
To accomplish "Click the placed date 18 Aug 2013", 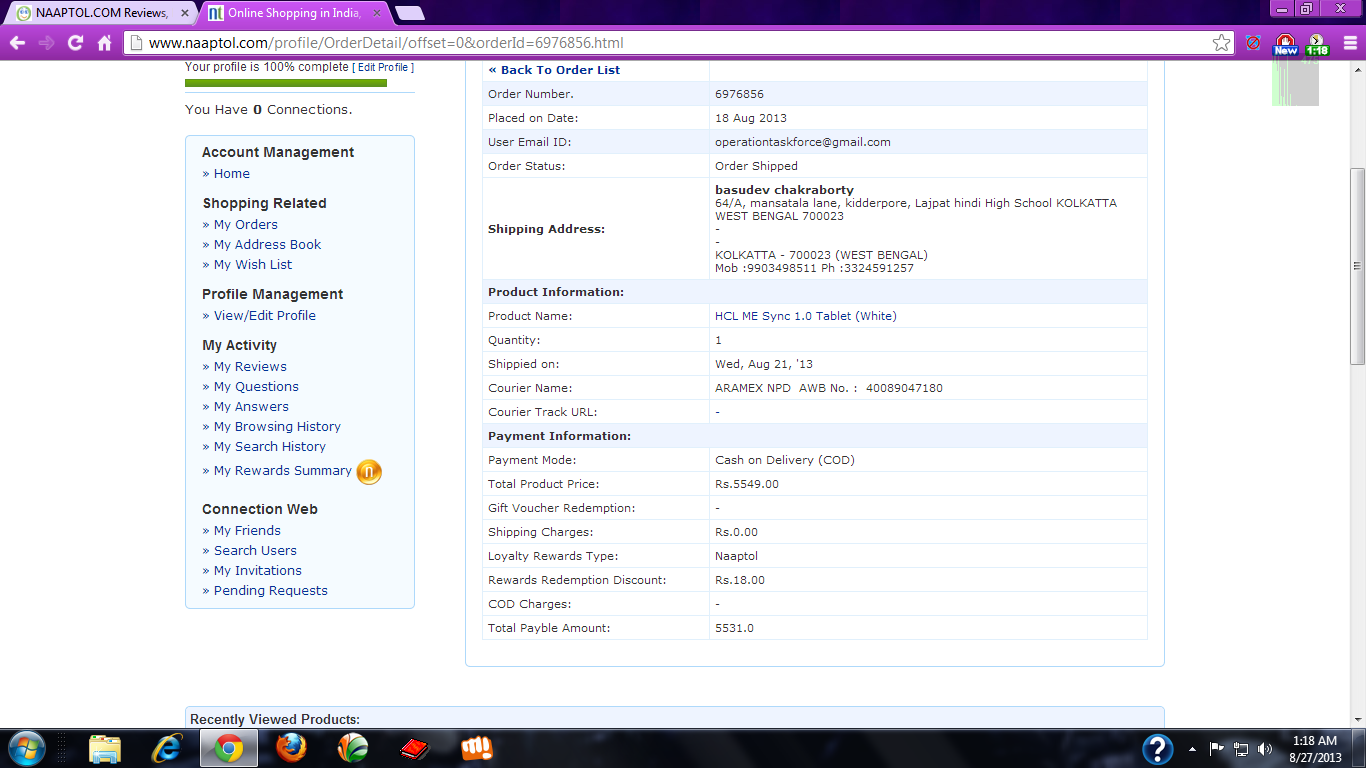I will coord(751,118).
